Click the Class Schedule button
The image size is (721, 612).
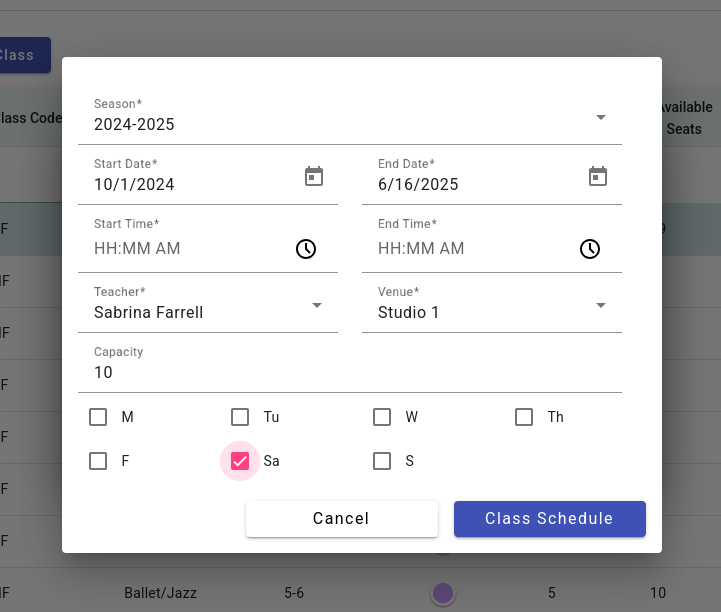(549, 519)
